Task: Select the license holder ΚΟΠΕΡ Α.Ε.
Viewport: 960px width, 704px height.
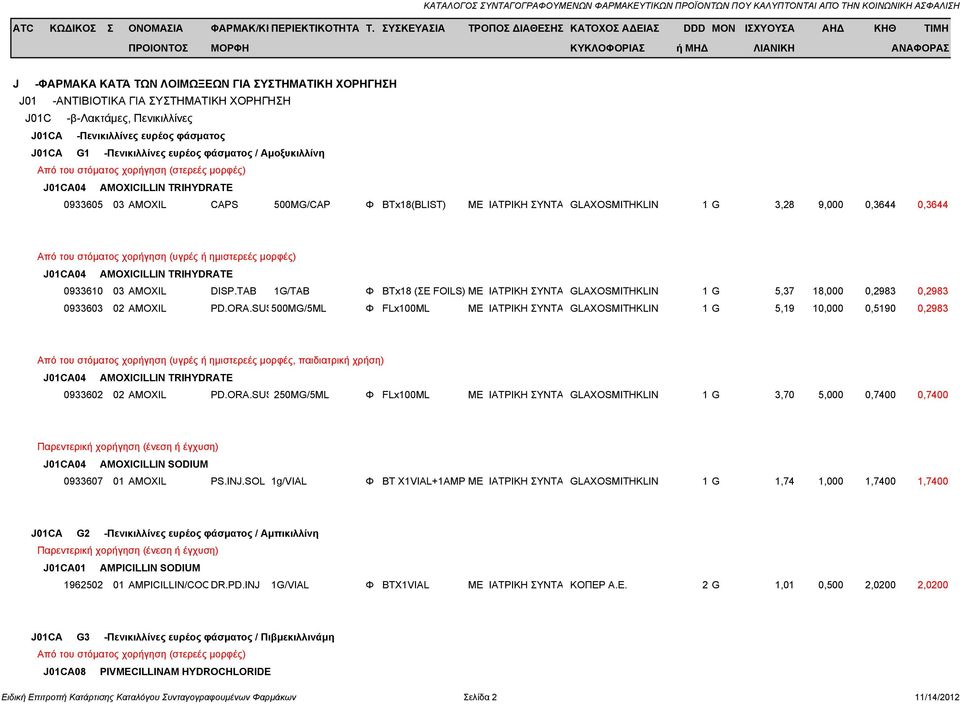Action: pos(598,585)
